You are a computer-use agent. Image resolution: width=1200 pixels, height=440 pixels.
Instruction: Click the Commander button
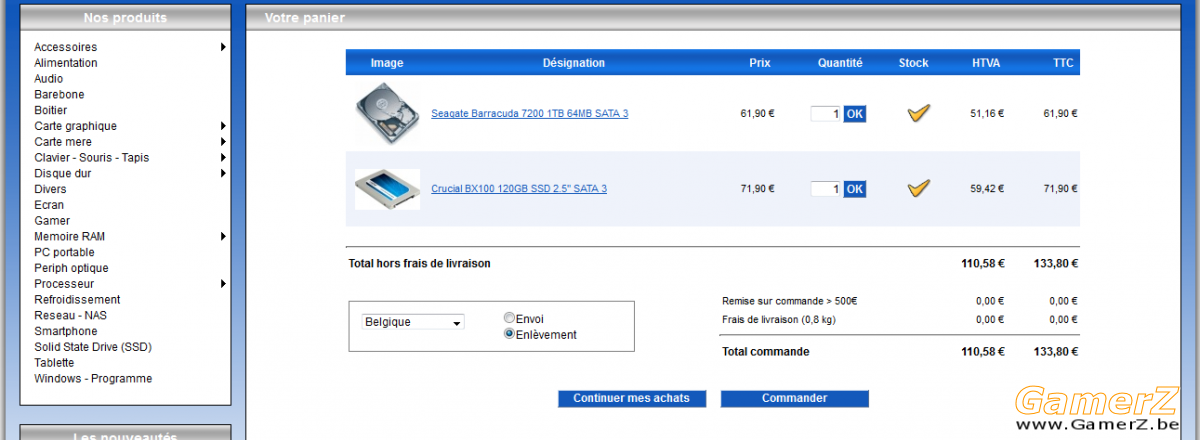[795, 398]
